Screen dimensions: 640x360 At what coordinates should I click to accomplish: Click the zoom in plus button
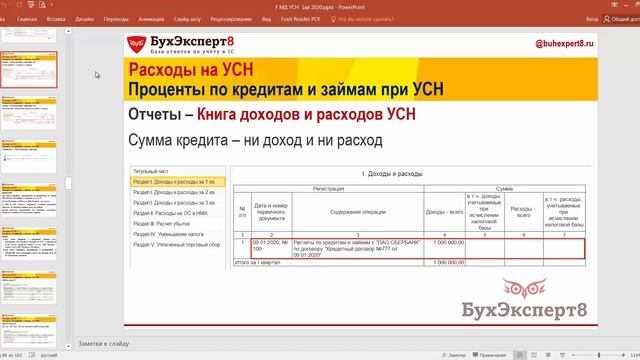pyautogui.click(x=623, y=355)
